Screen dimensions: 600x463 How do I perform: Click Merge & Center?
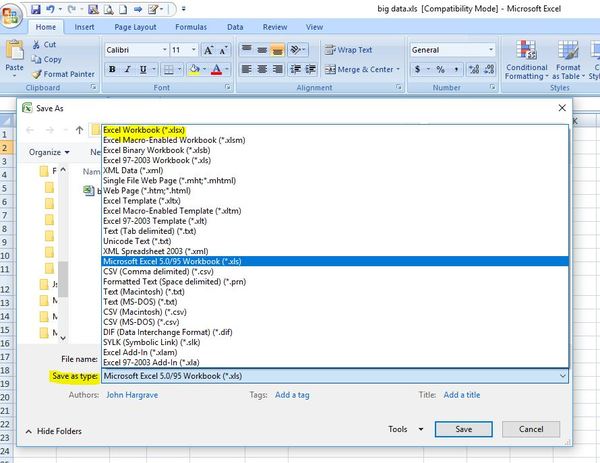[x=362, y=69]
